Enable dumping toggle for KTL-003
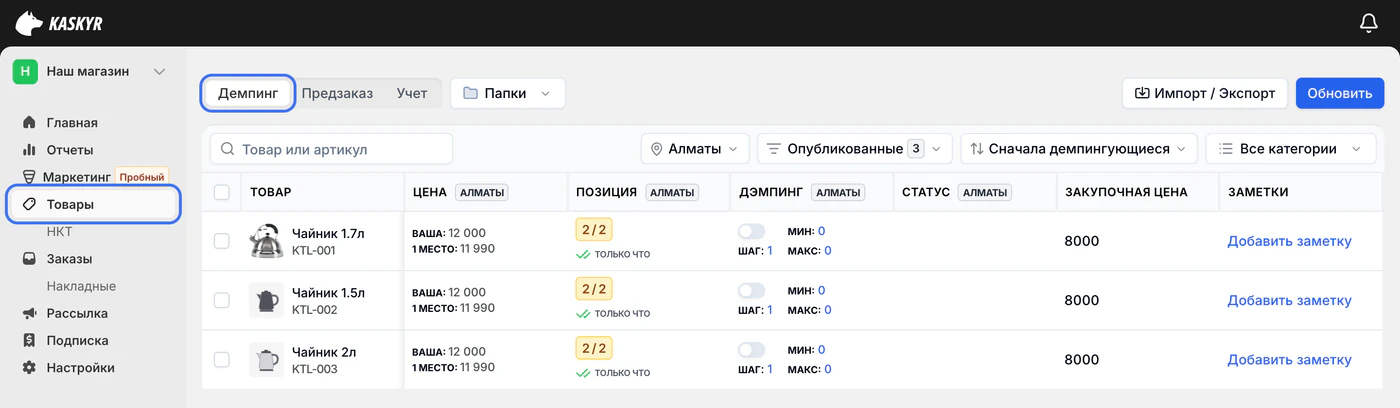Screen dimensions: 1400x408 [x=751, y=350]
